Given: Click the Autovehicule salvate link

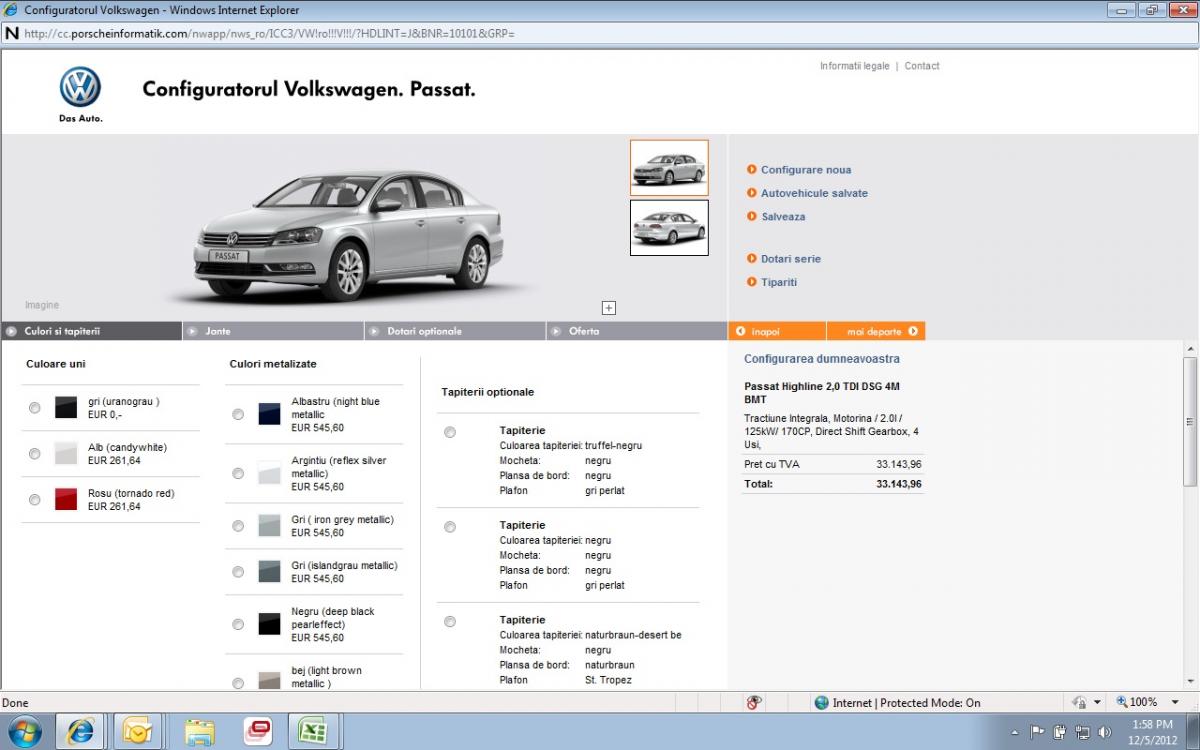Looking at the screenshot, I should click(x=814, y=193).
